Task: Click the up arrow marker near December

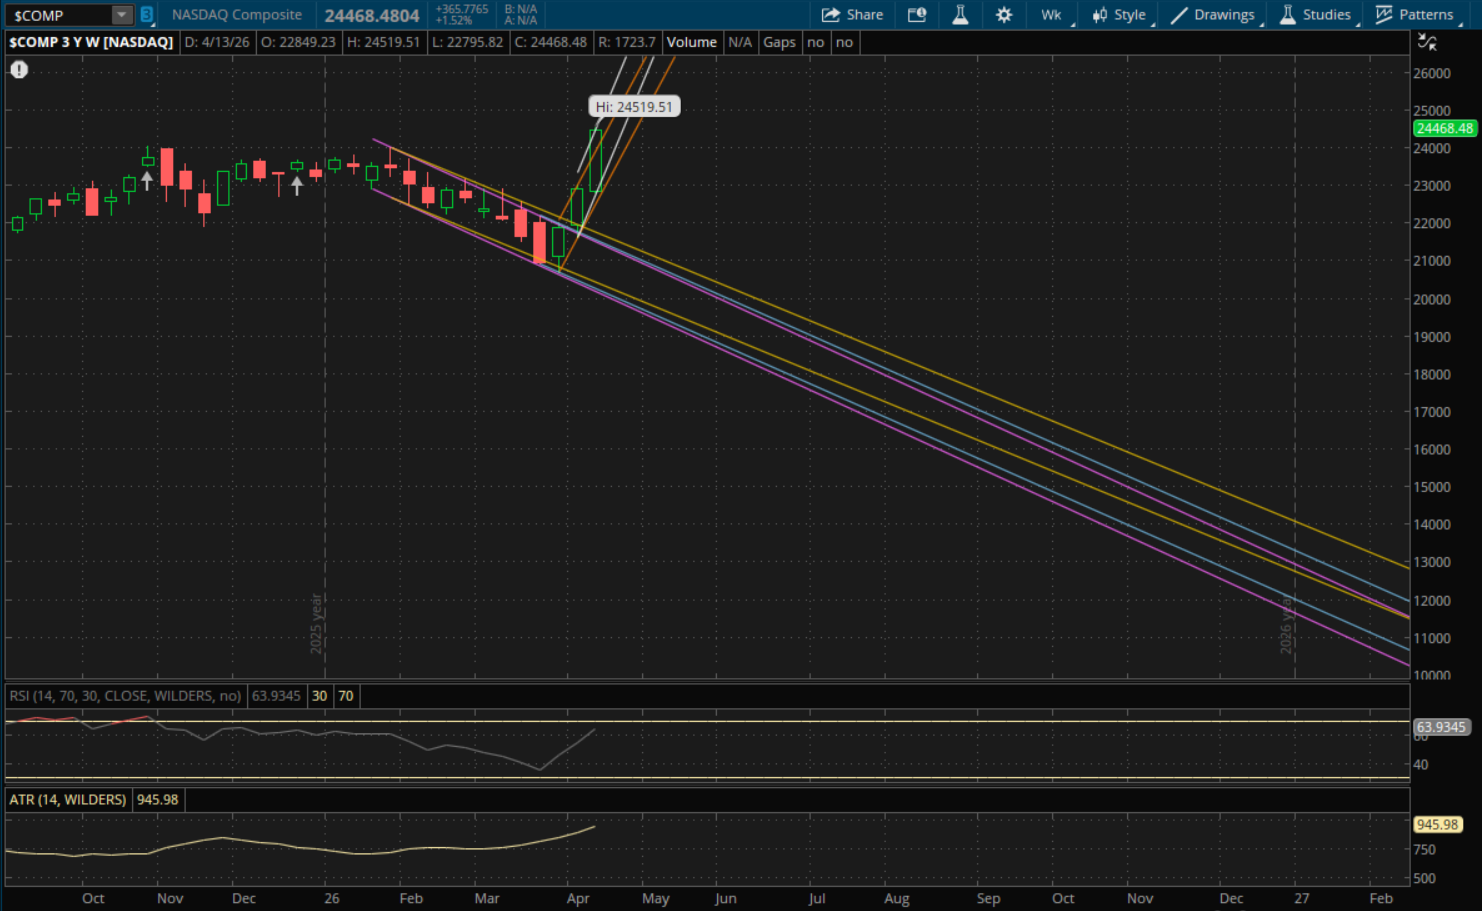Action: [297, 185]
